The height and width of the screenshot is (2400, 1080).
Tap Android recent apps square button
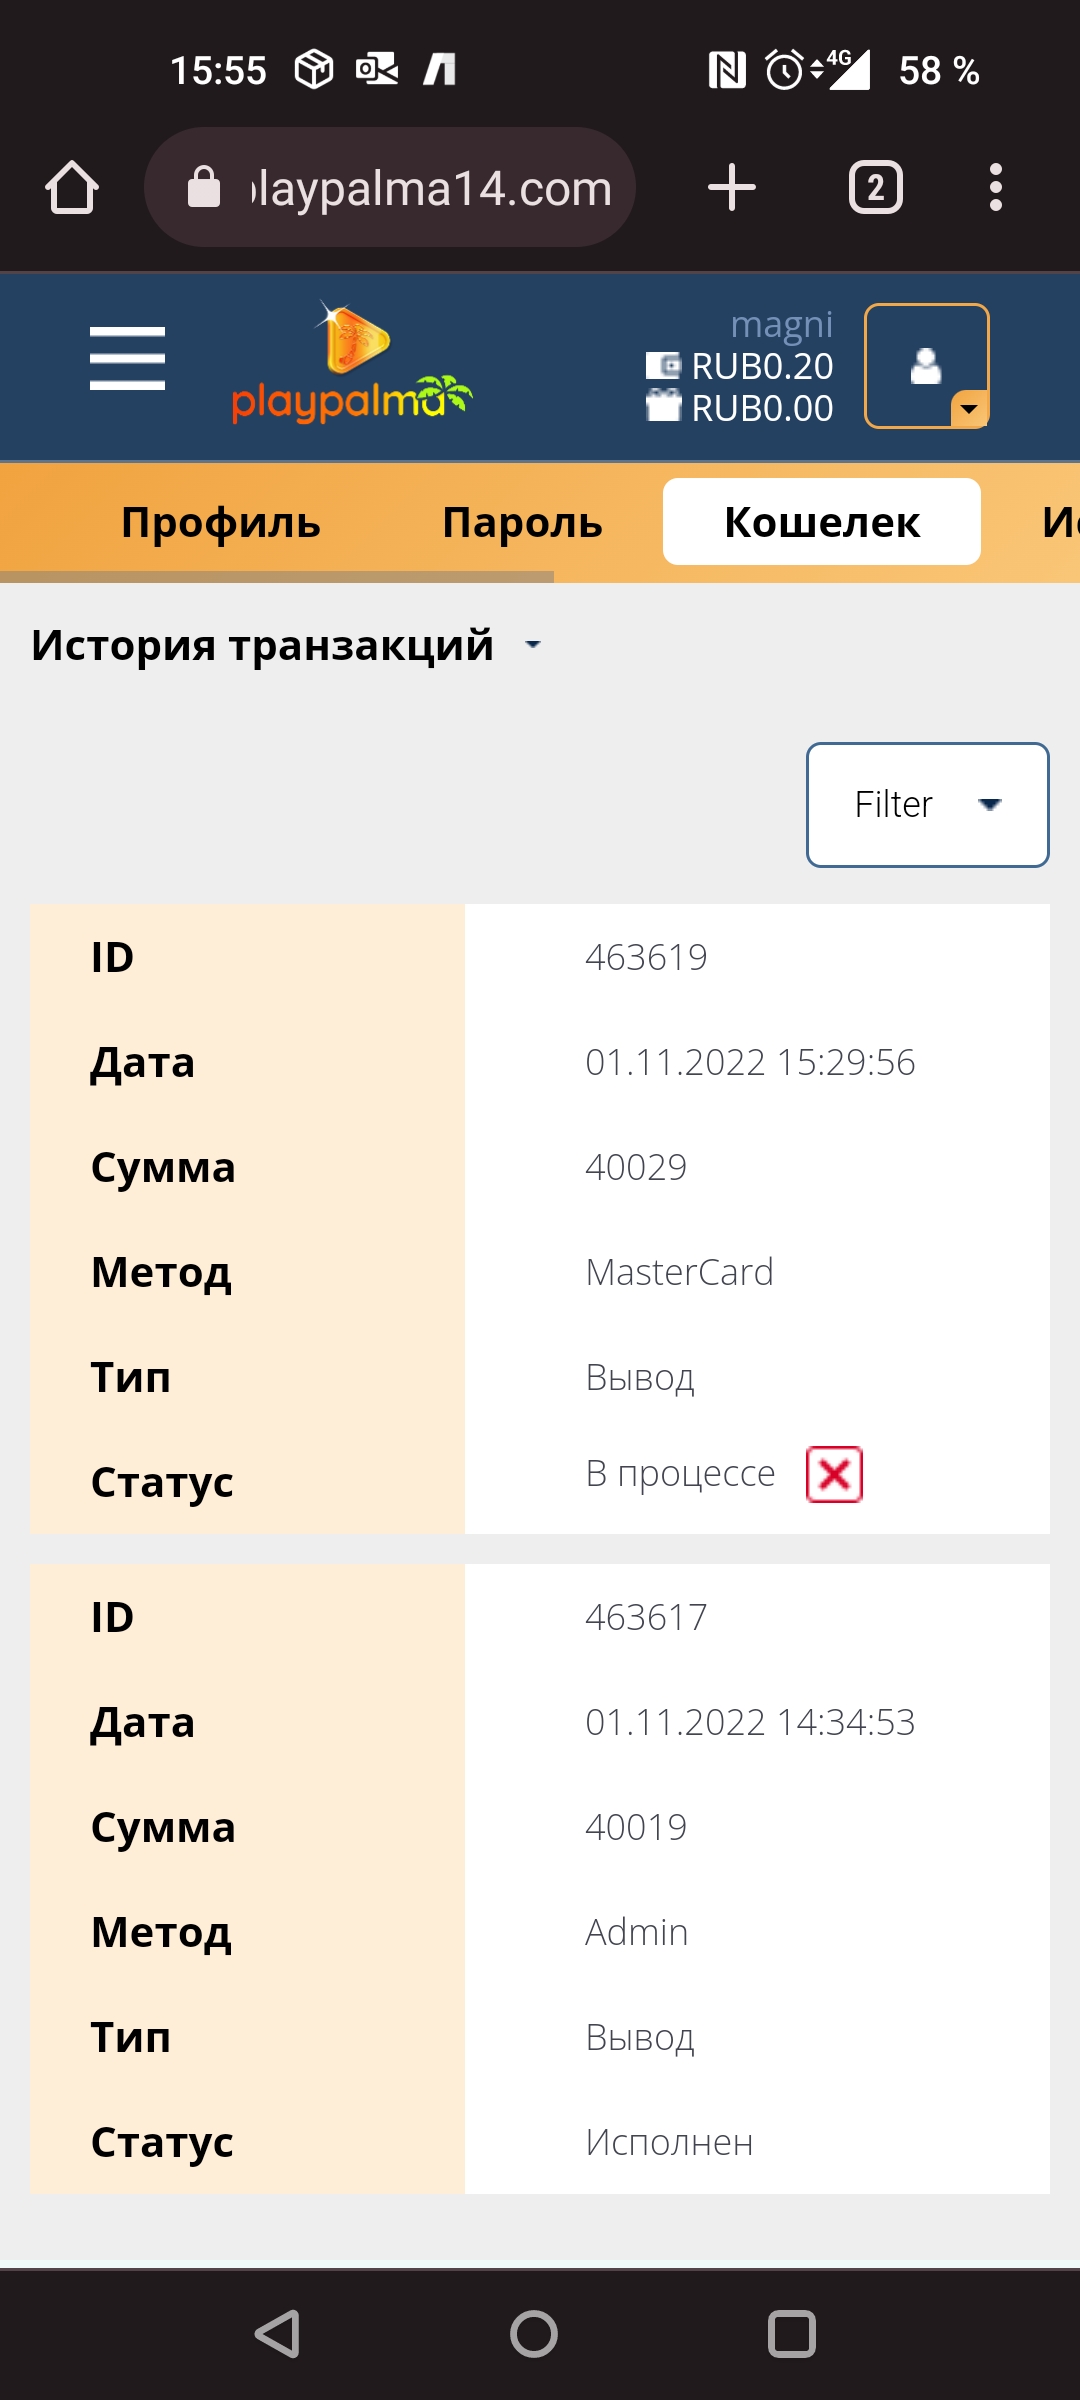point(792,2334)
